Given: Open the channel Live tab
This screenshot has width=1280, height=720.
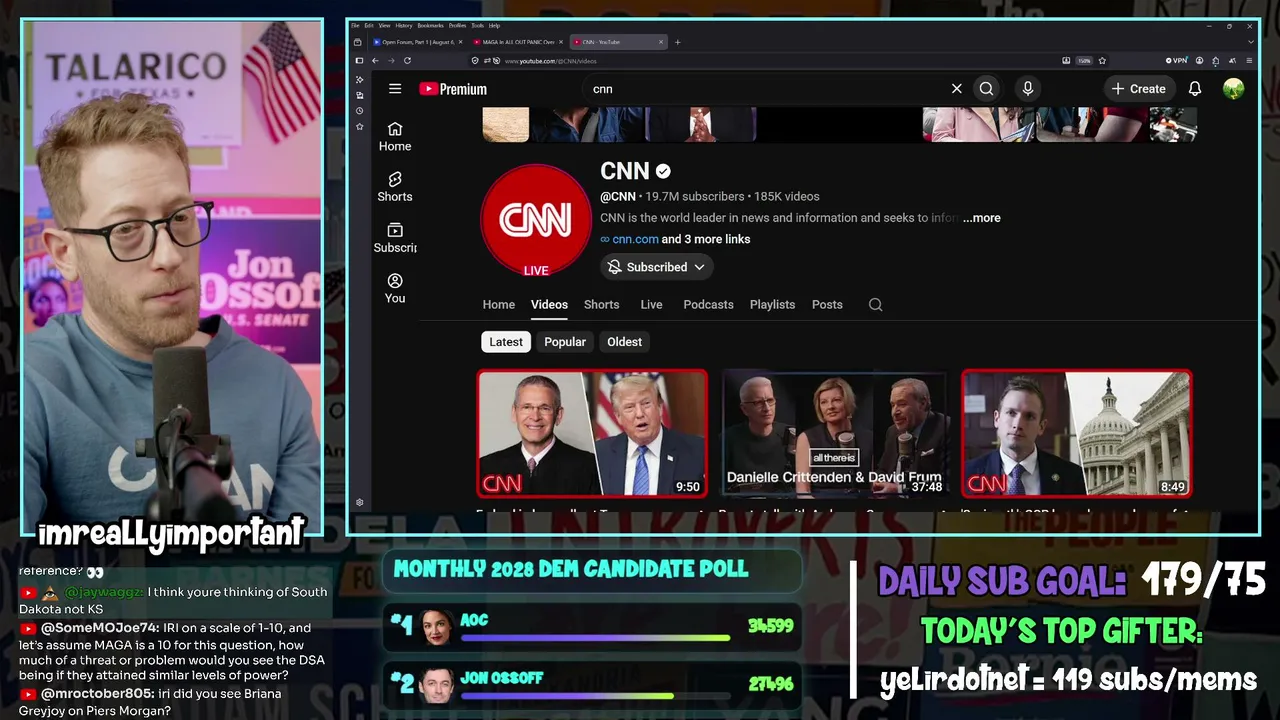Looking at the screenshot, I should 651,305.
